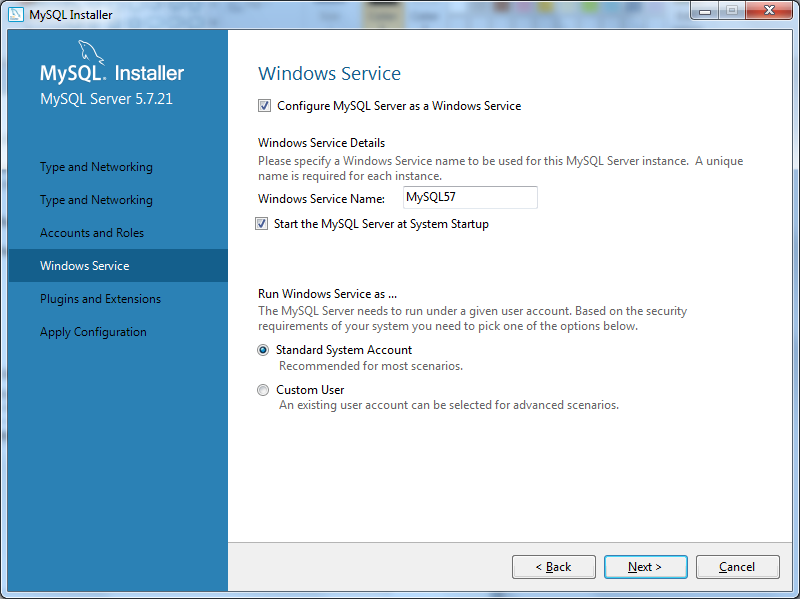Viewport: 800px width, 599px height.
Task: Click inside the Windows Service Name field
Action: pos(470,197)
